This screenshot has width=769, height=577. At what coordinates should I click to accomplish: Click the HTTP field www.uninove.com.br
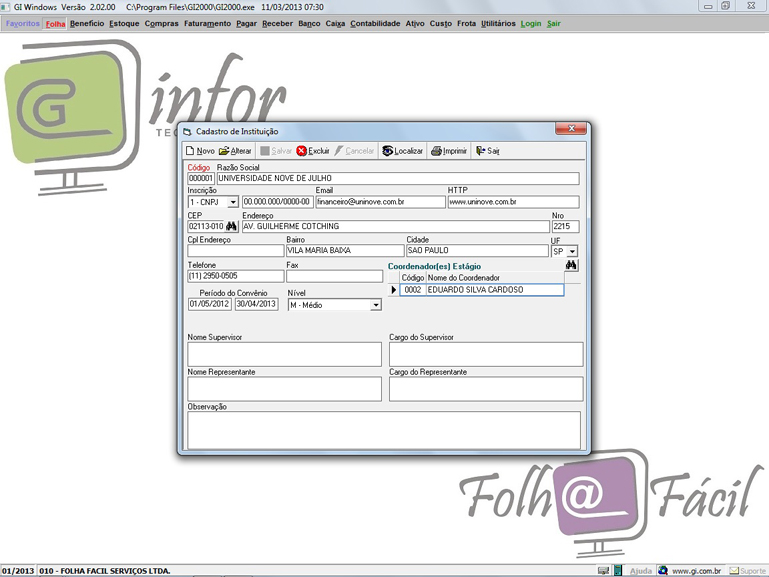point(513,202)
